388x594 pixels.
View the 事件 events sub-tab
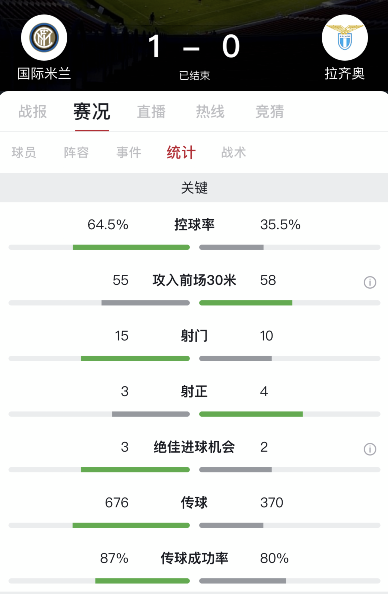click(x=129, y=152)
